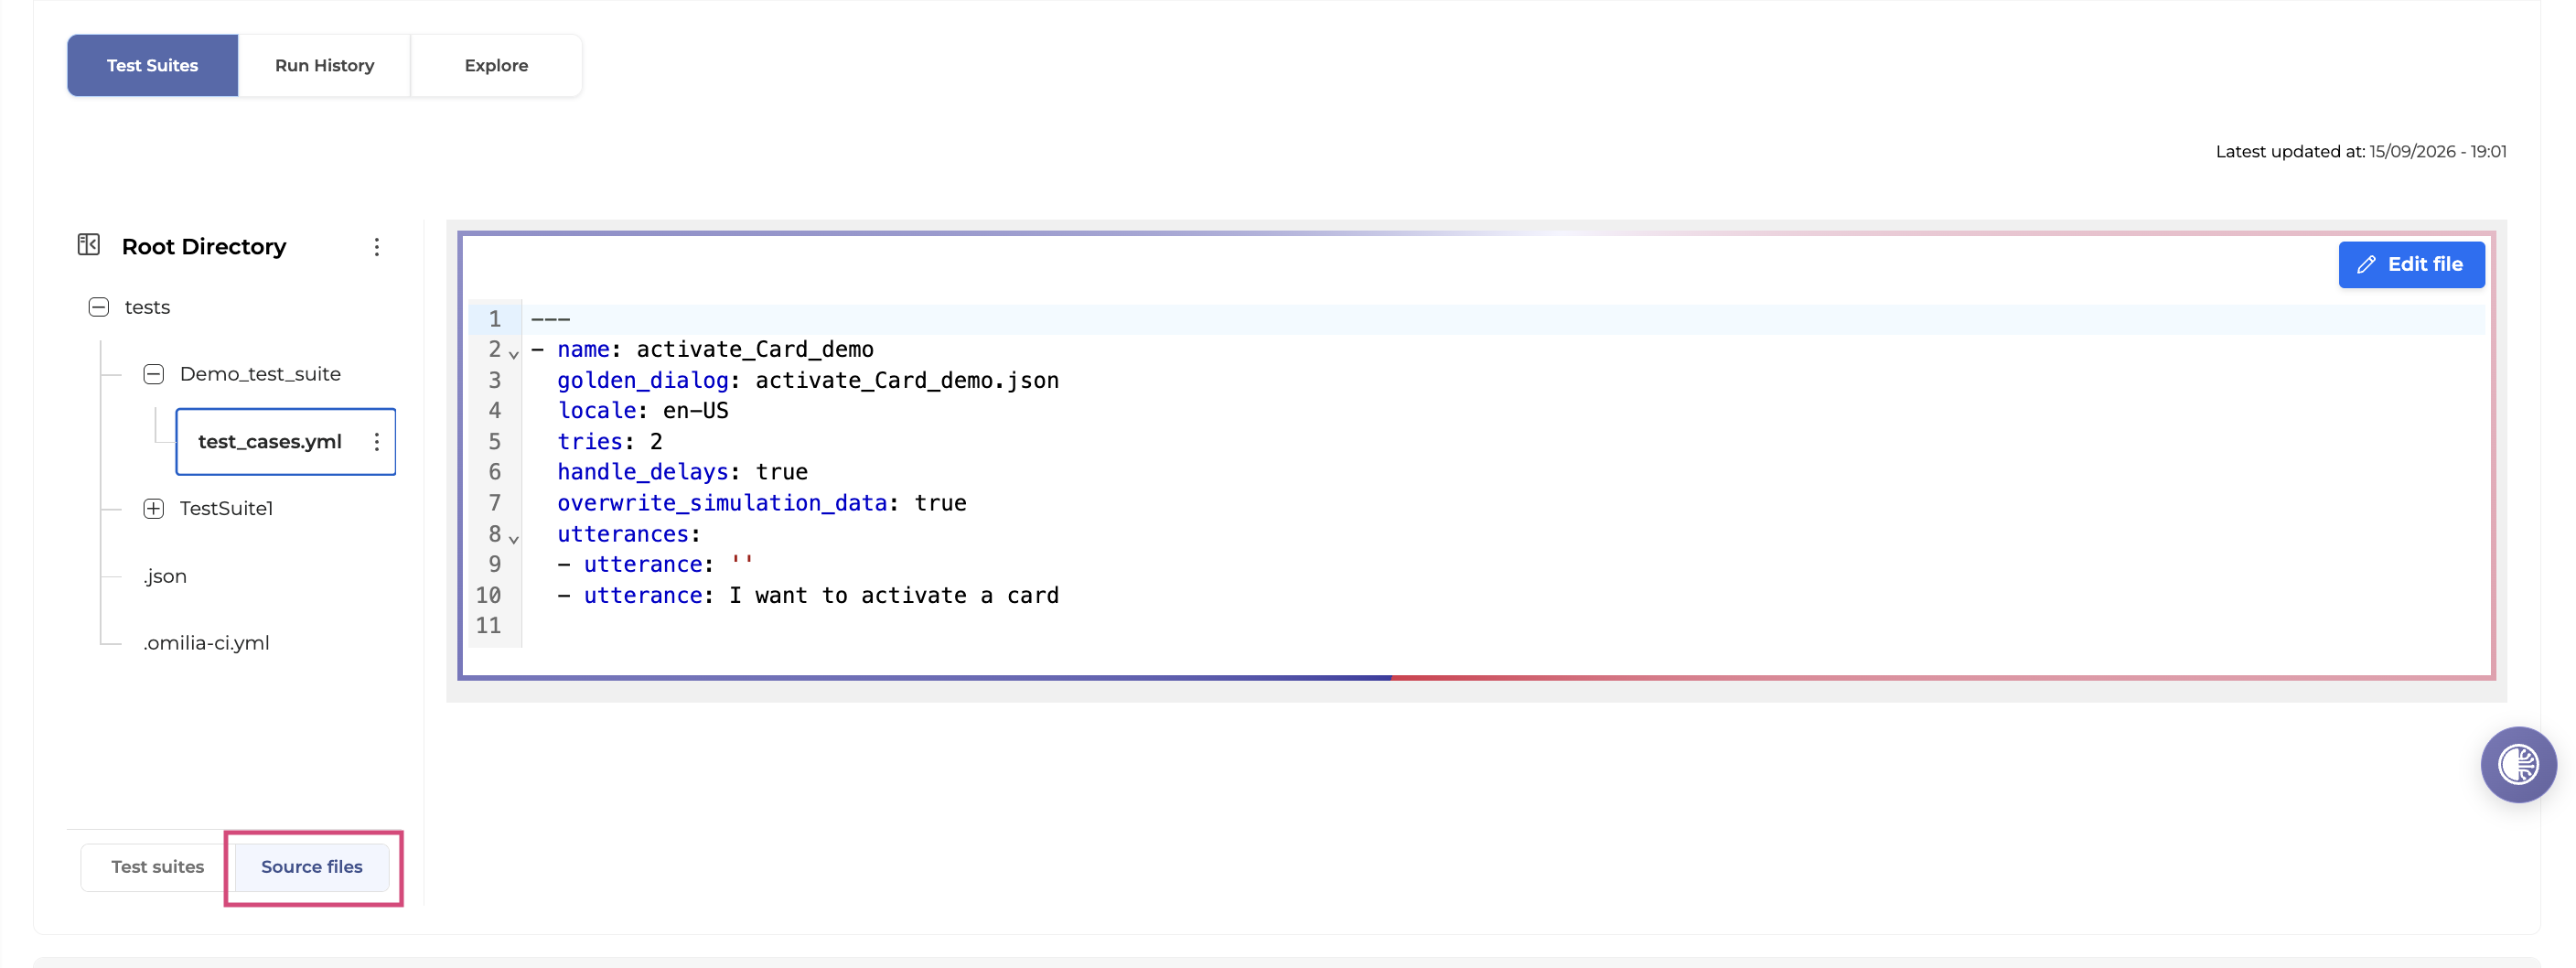This screenshot has width=2576, height=968.
Task: Select the Source files tab
Action: click(x=312, y=867)
